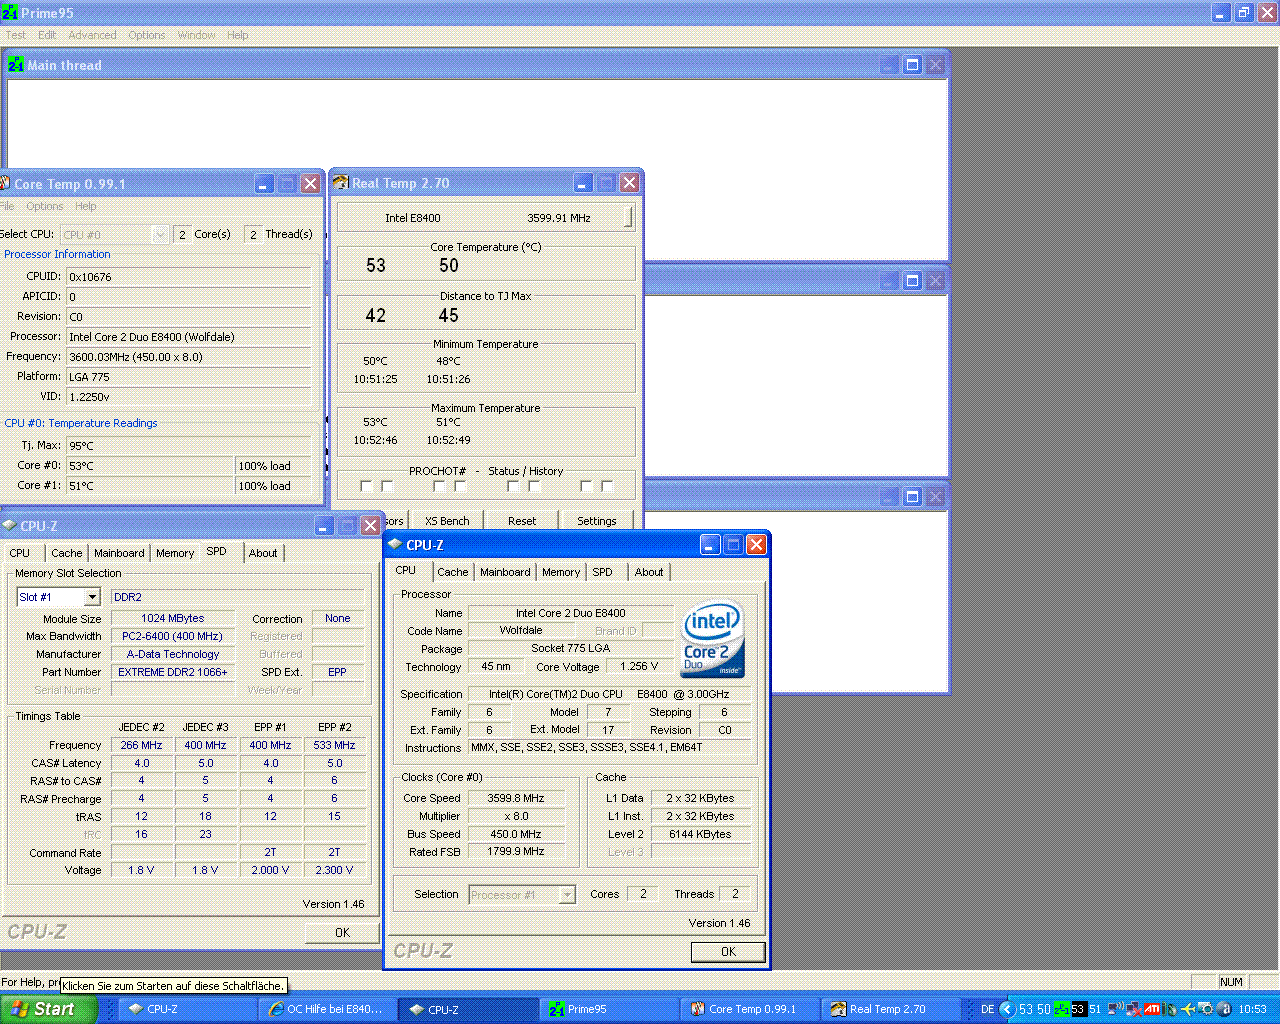Open Prime95 Options menu
The width and height of the screenshot is (1280, 1024).
[147, 35]
